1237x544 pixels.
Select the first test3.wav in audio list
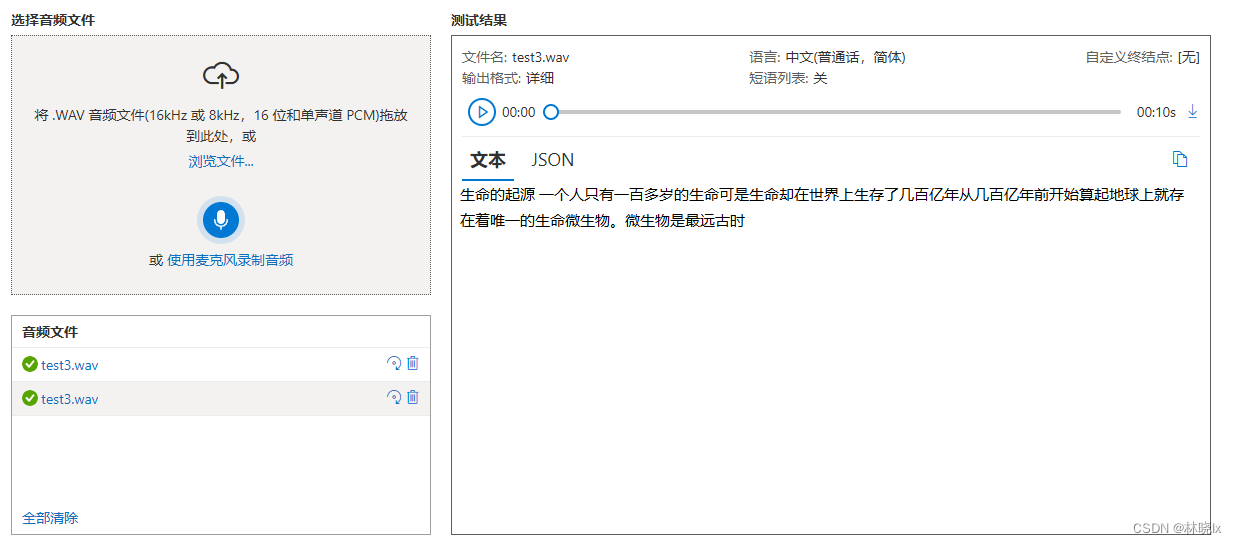(70, 365)
